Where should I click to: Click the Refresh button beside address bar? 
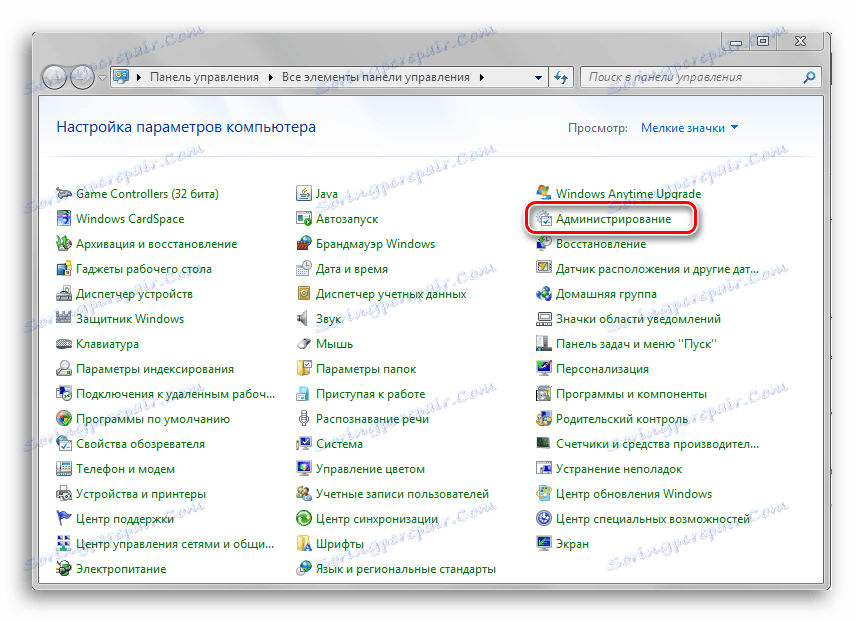click(561, 78)
